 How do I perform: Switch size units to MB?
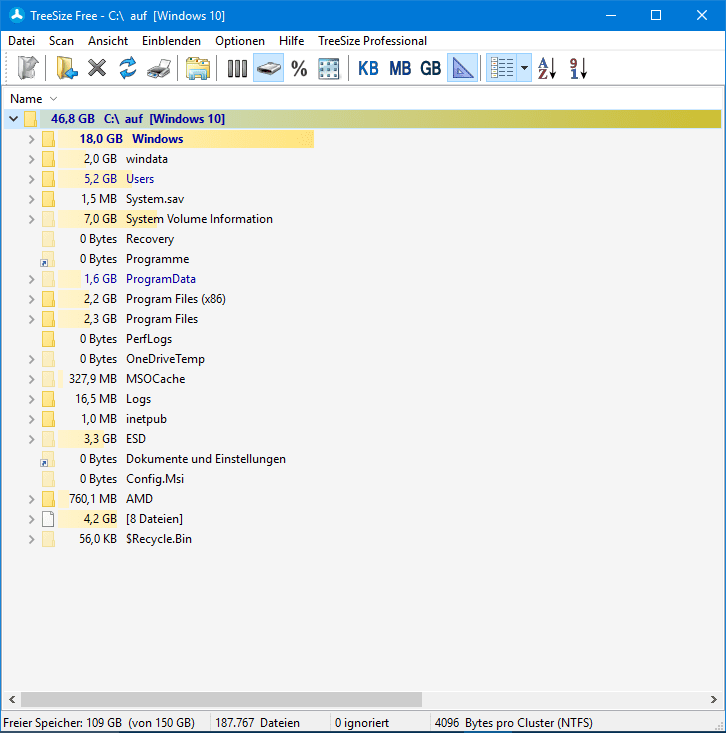pos(400,68)
